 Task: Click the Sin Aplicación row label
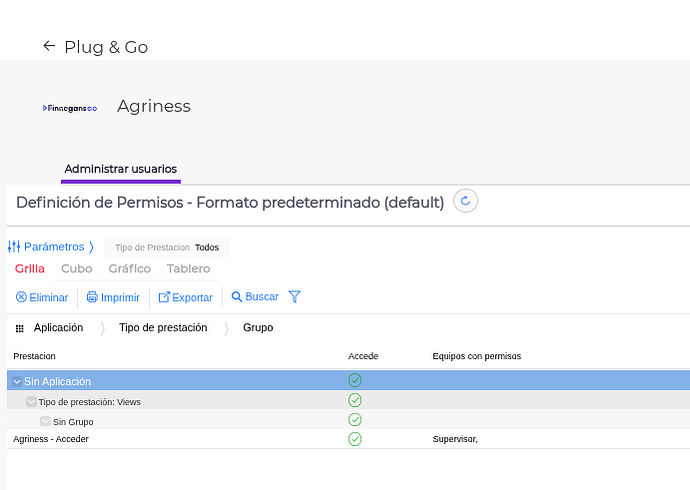pos(58,381)
